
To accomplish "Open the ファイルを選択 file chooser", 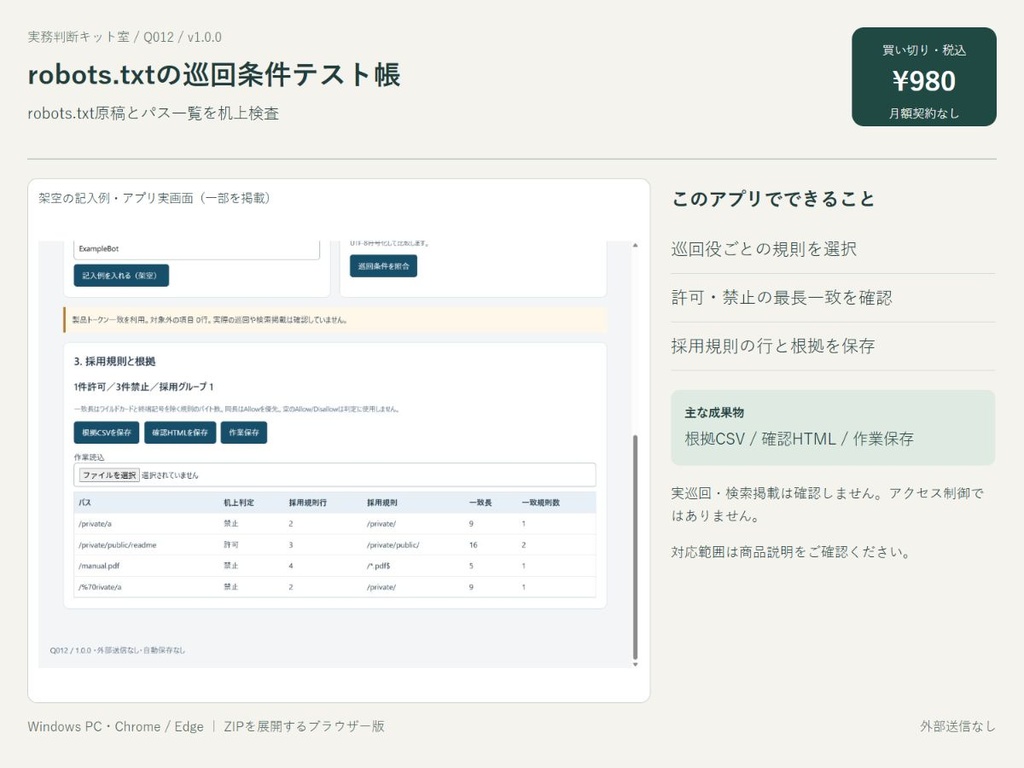I will [109, 475].
